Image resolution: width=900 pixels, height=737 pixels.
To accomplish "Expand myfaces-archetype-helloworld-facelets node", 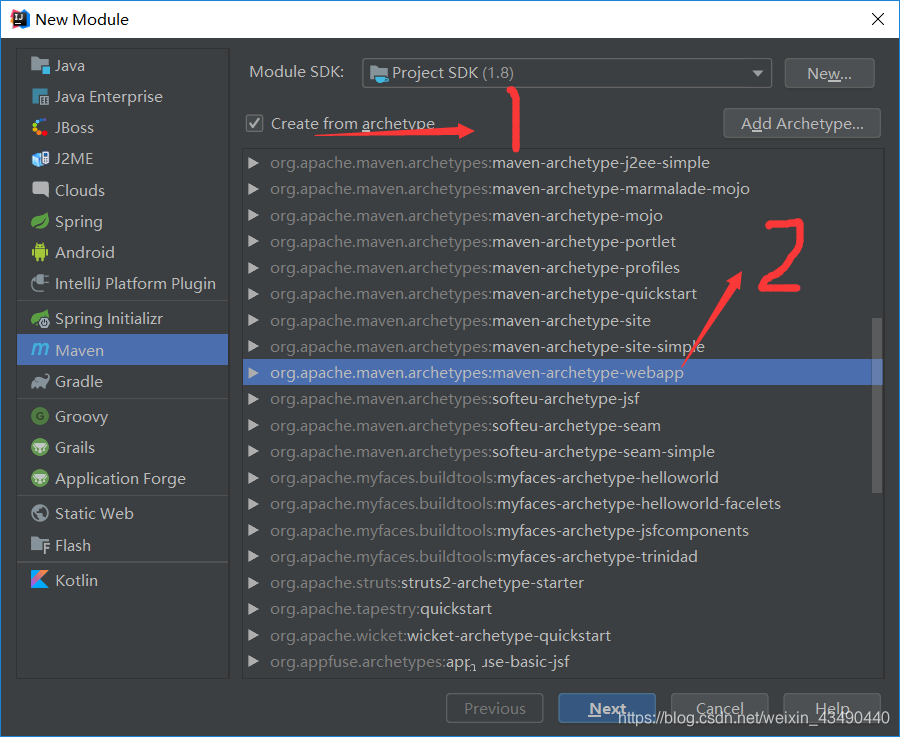I will (x=253, y=504).
